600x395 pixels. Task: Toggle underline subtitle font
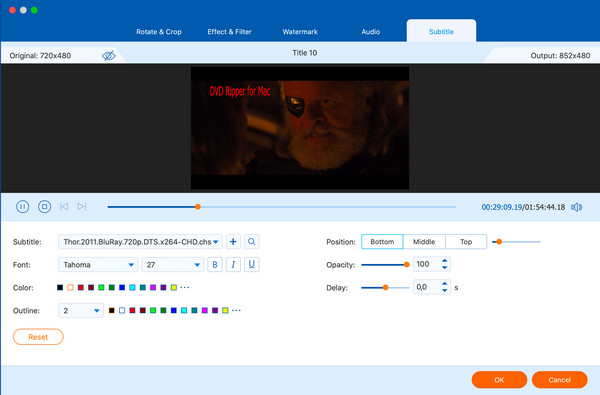tap(251, 264)
